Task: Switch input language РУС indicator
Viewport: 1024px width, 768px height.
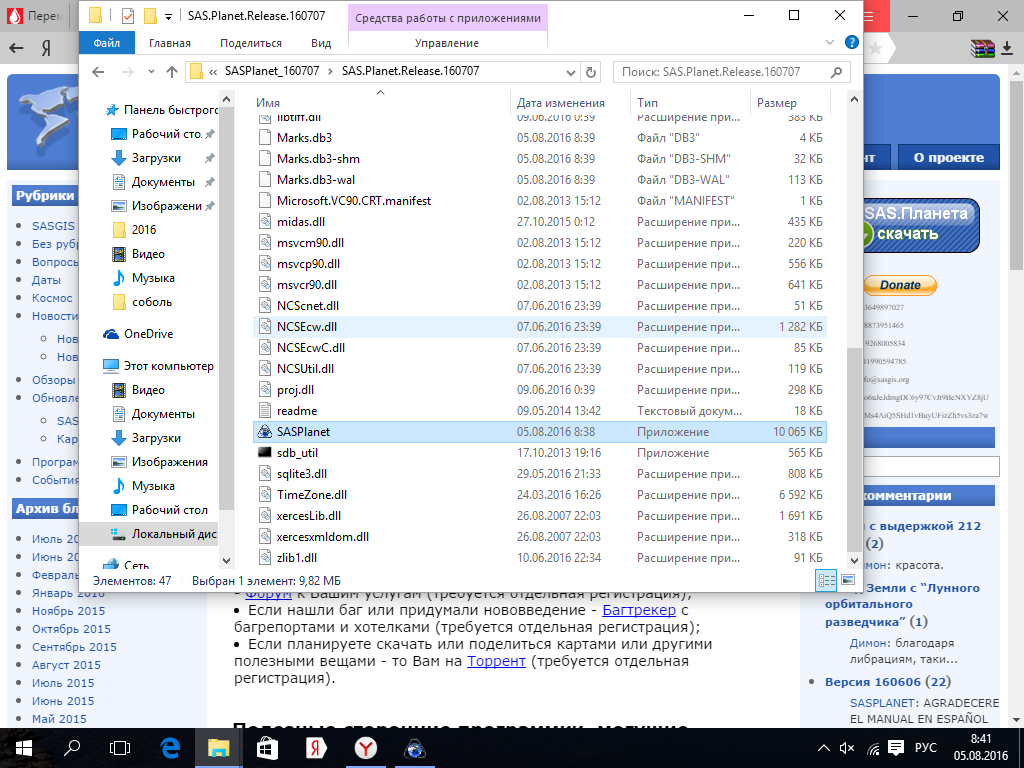Action: 925,748
